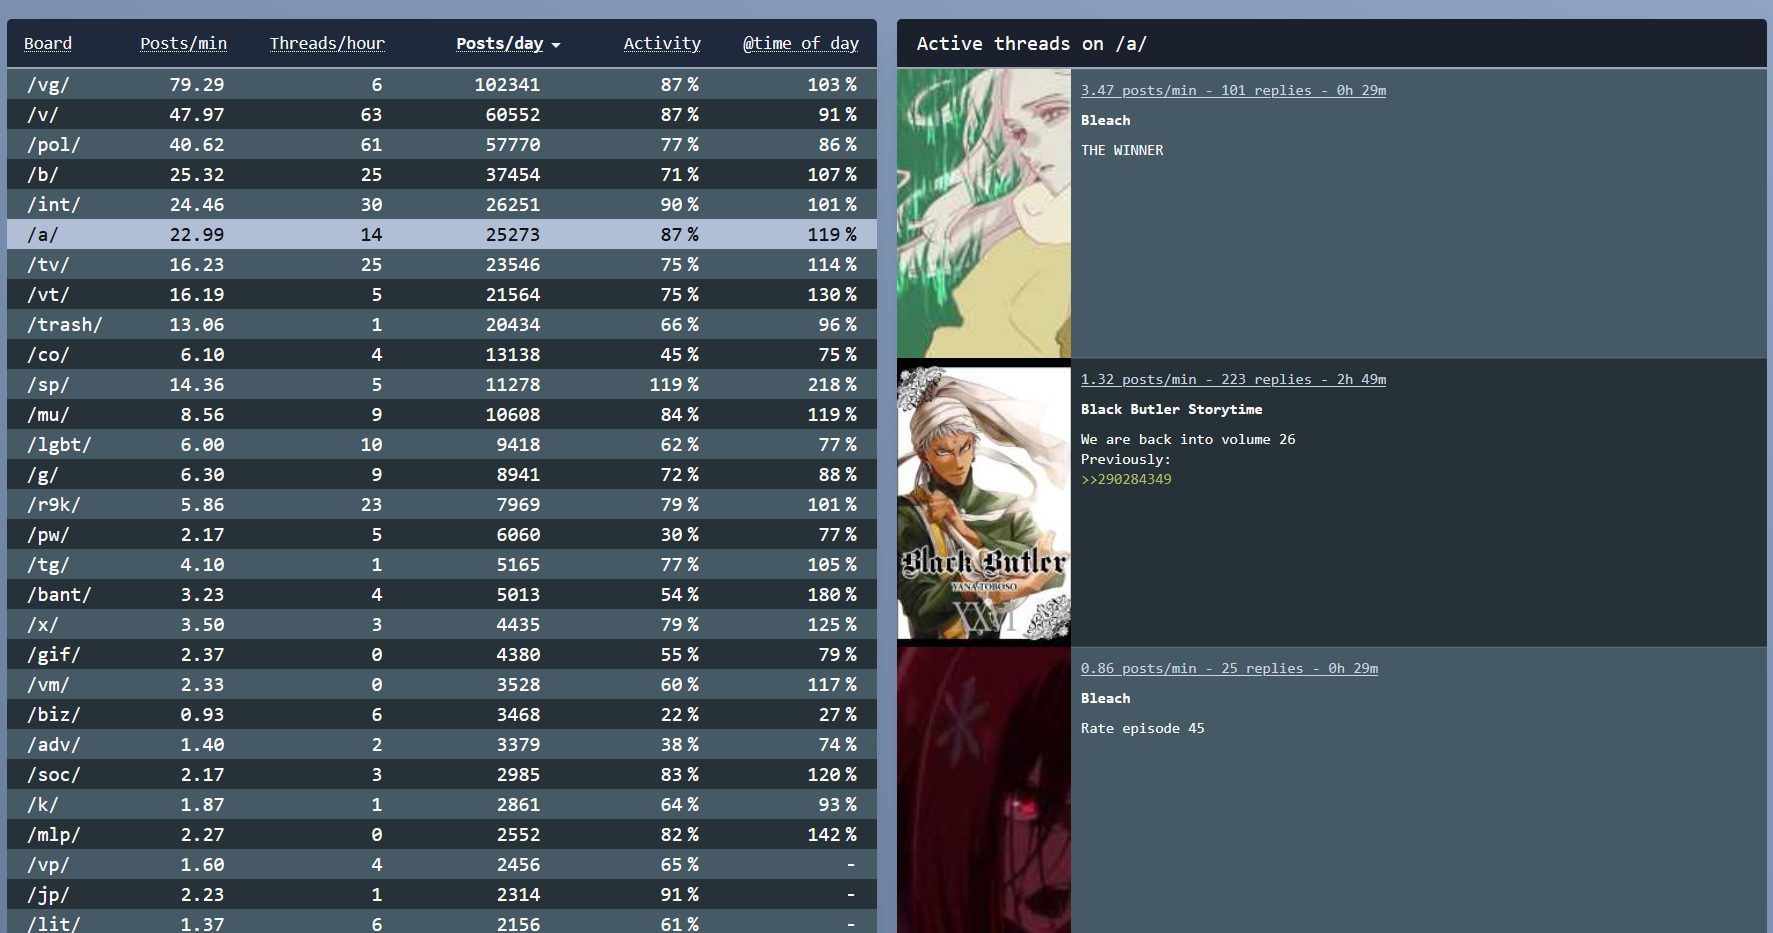Select the /trash/ board row
This screenshot has width=1773, height=933.
[442, 324]
